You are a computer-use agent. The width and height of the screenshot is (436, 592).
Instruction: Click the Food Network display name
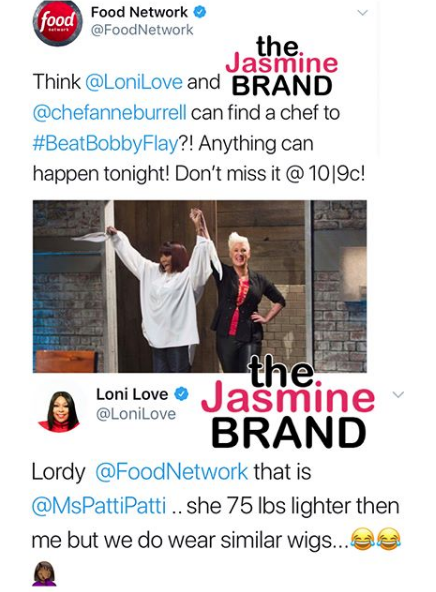139,12
